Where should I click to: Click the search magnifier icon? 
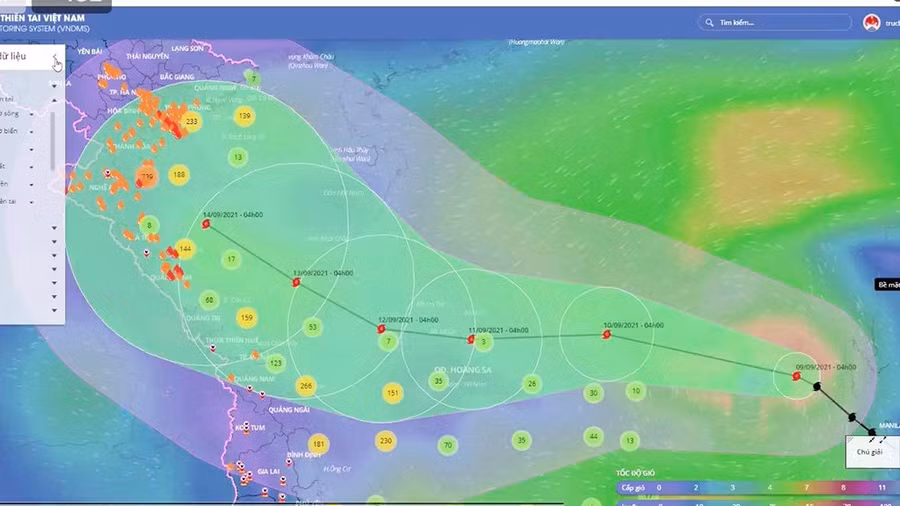tap(710, 23)
